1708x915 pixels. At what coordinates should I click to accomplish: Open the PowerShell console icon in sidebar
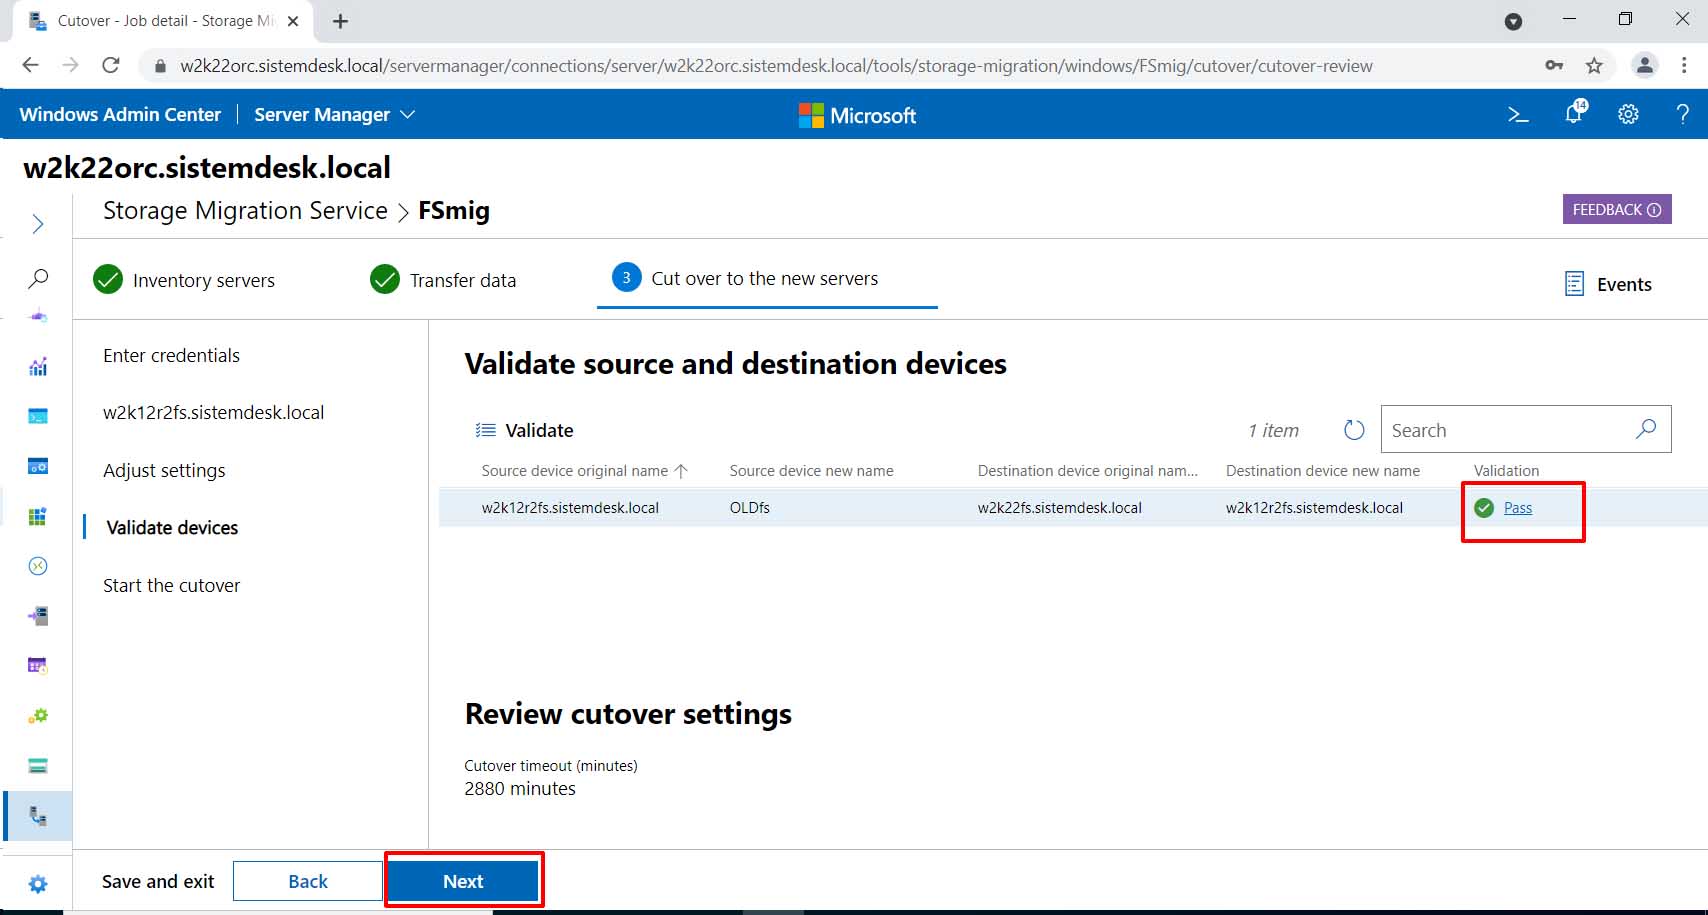tap(38, 416)
